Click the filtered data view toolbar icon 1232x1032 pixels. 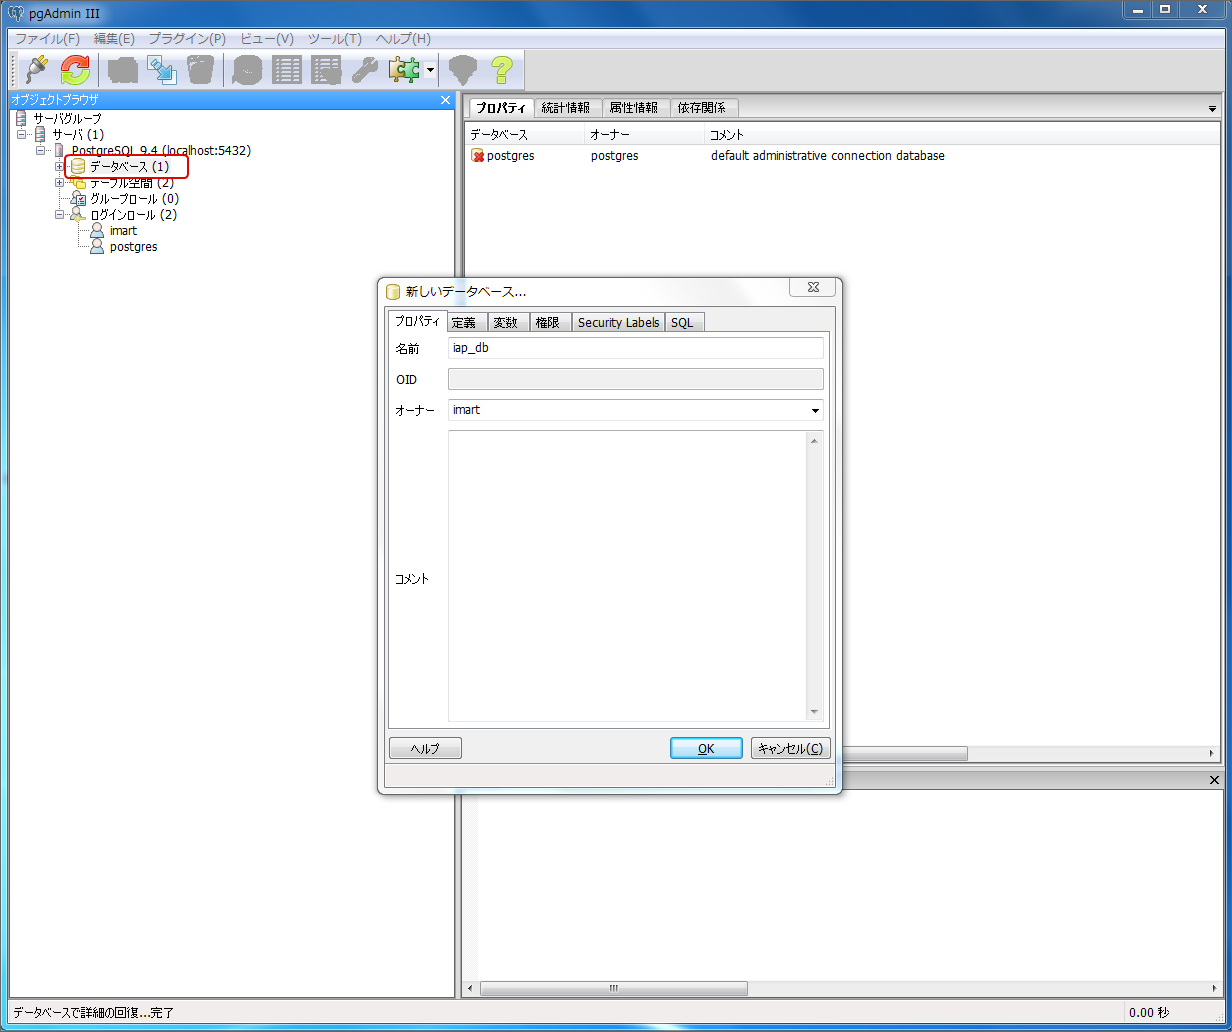tap(326, 70)
